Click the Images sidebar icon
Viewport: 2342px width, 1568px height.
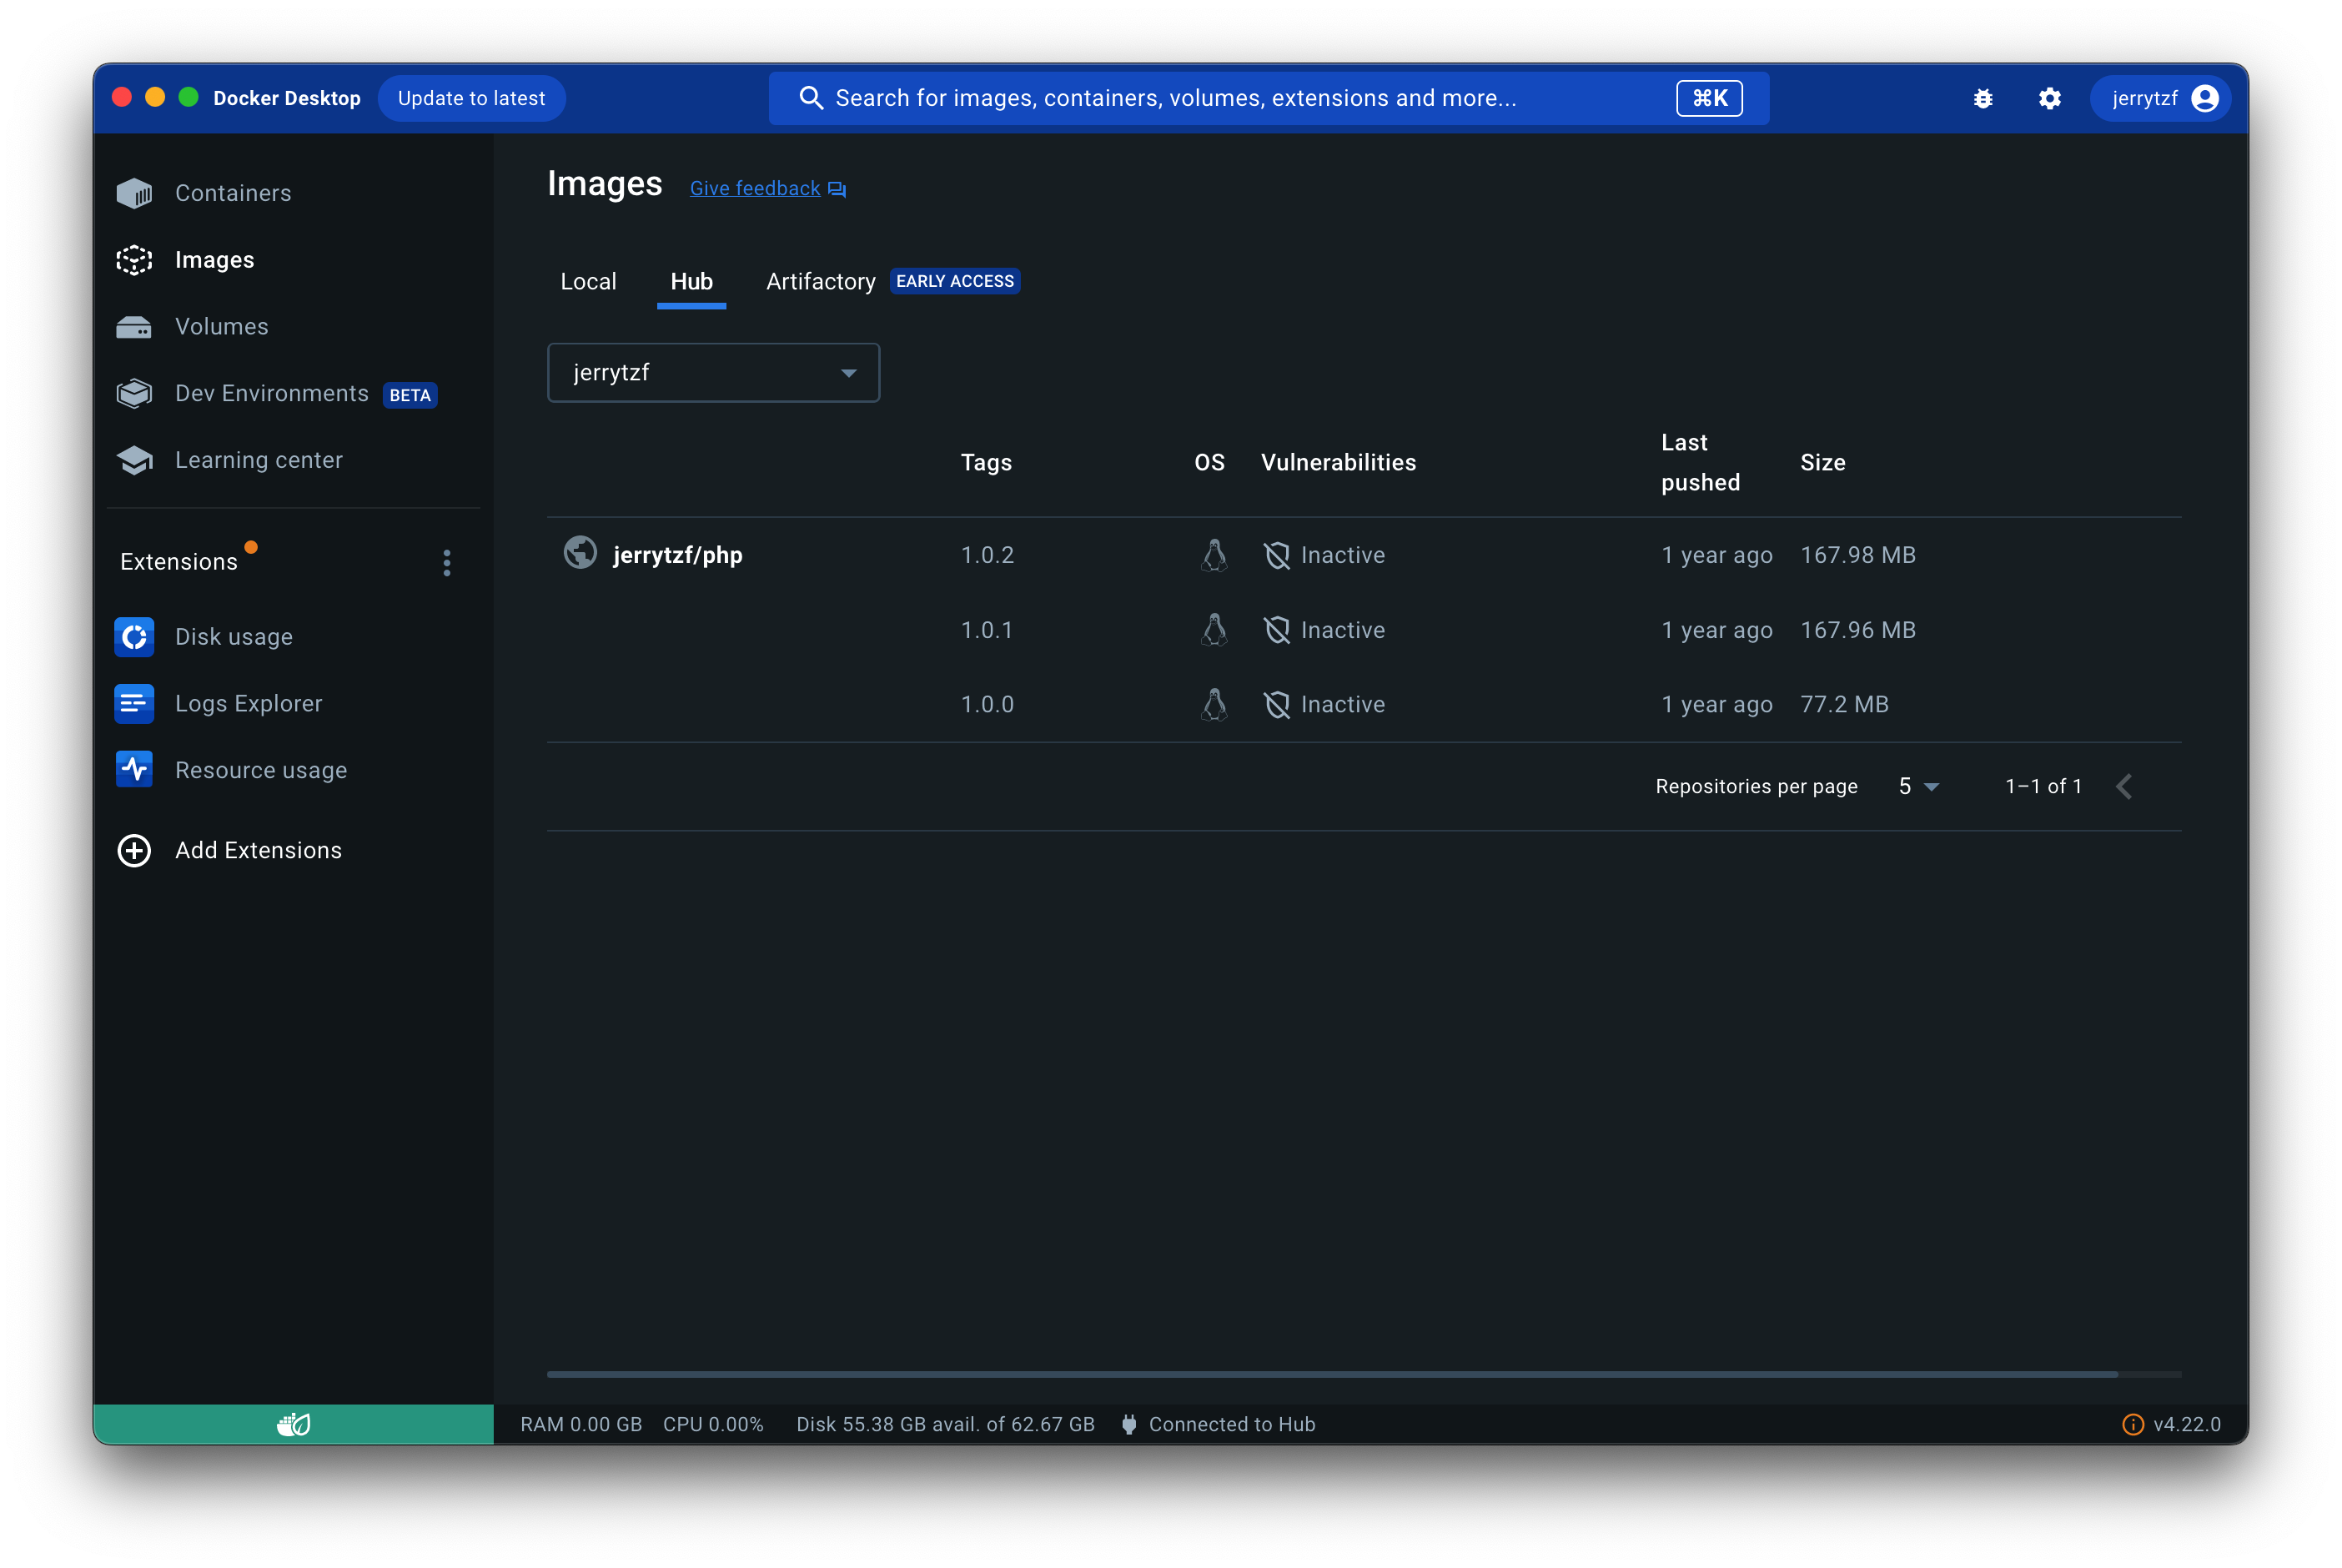(x=134, y=260)
